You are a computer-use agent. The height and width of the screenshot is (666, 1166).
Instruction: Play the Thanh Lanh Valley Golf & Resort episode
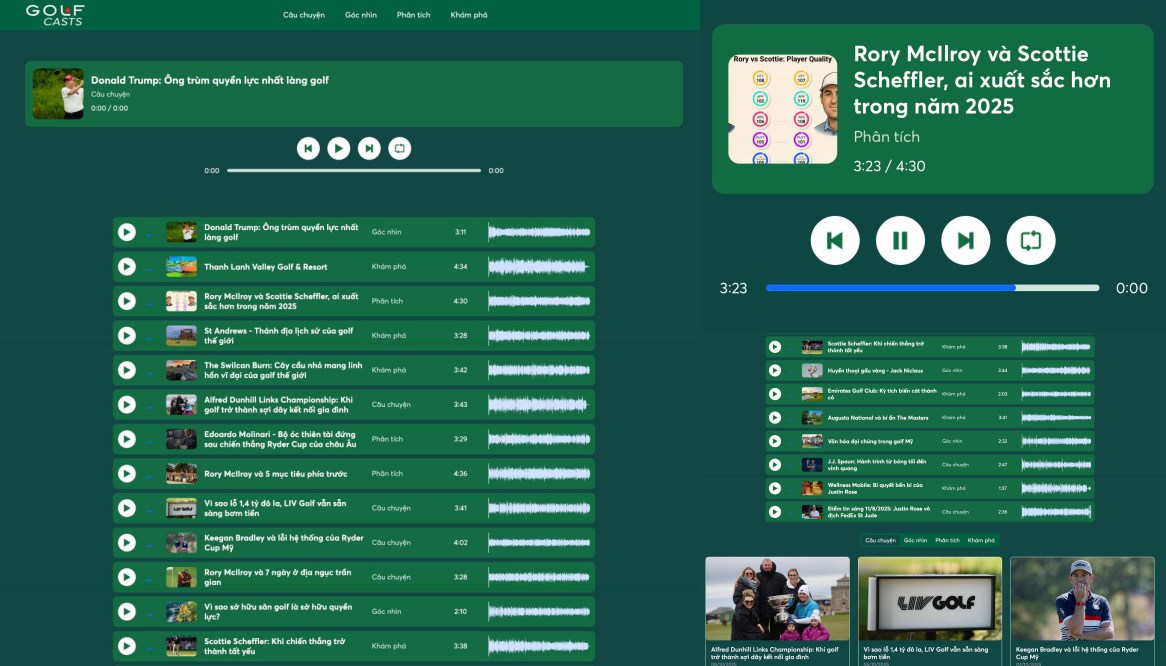[127, 266]
